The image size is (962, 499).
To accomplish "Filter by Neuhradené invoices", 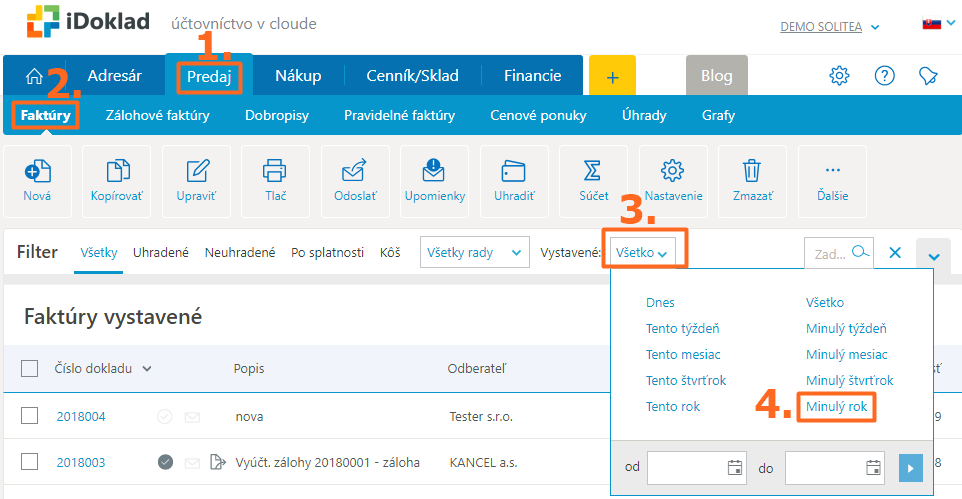I will [x=240, y=253].
